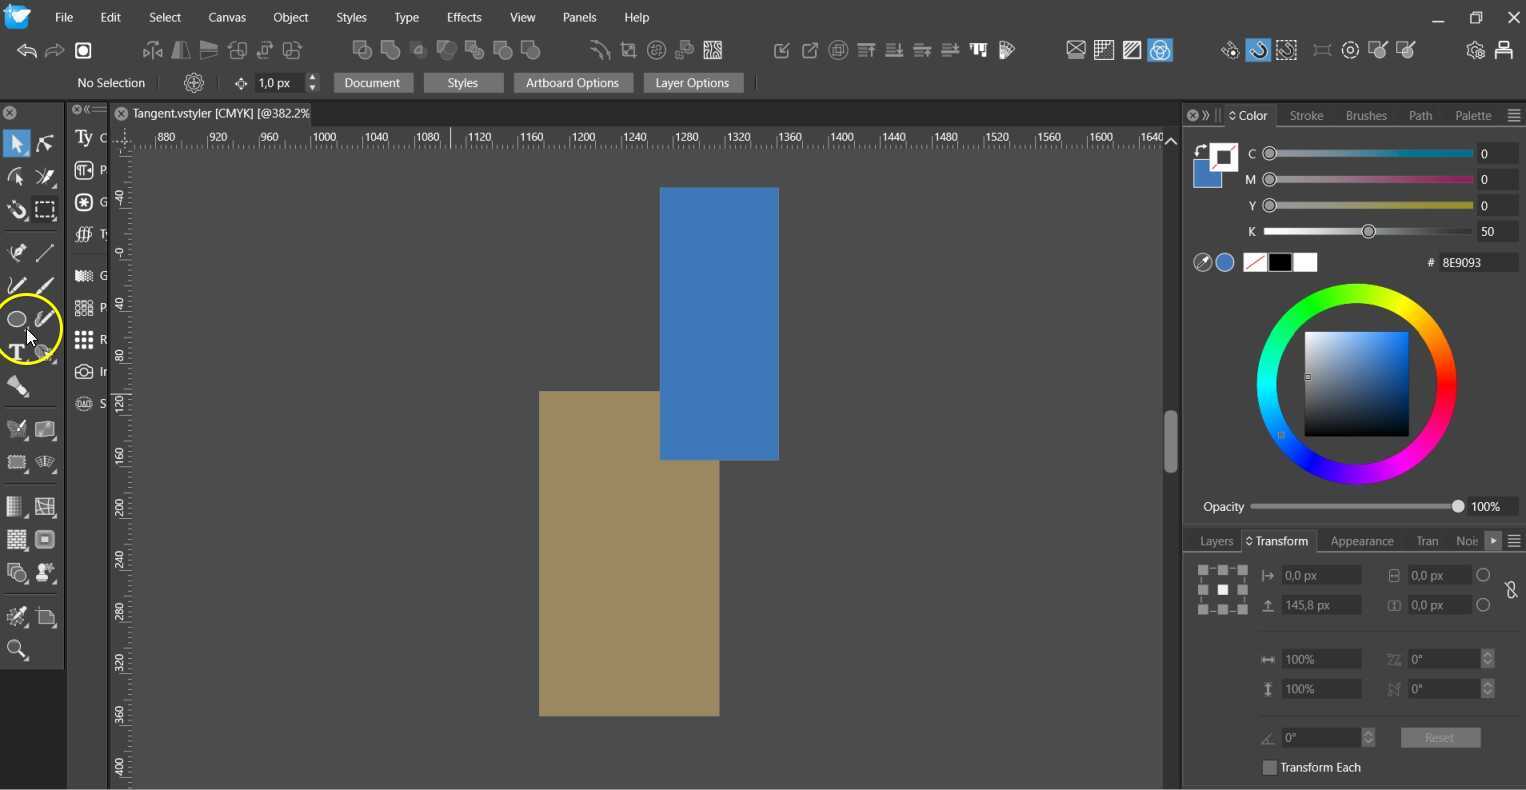
Task: Close the Tangent.vstyler document tab
Action: pos(121,114)
